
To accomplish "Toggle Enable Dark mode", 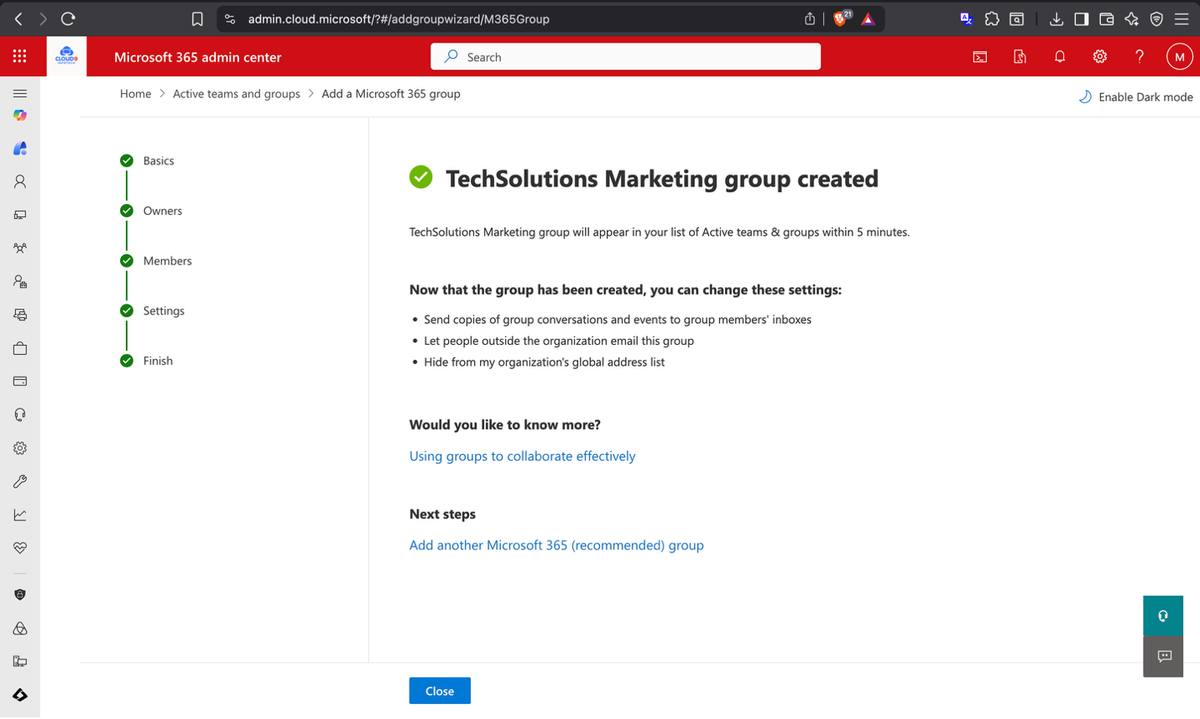I will click(x=1135, y=97).
